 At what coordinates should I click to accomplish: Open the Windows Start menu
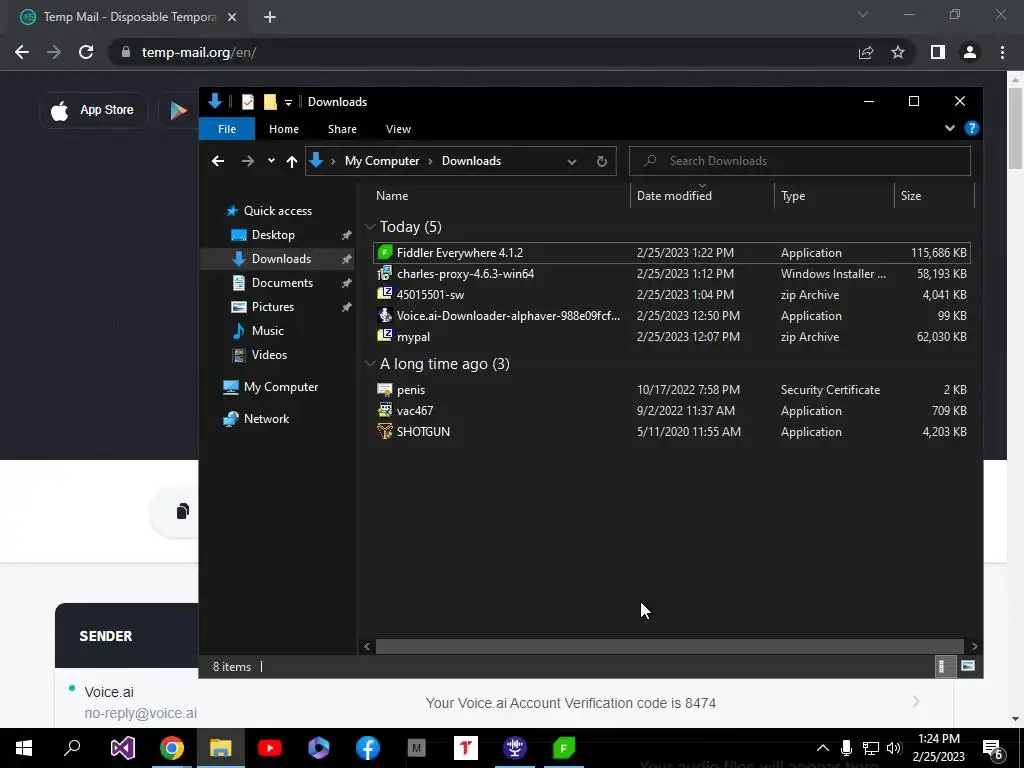[x=24, y=748]
